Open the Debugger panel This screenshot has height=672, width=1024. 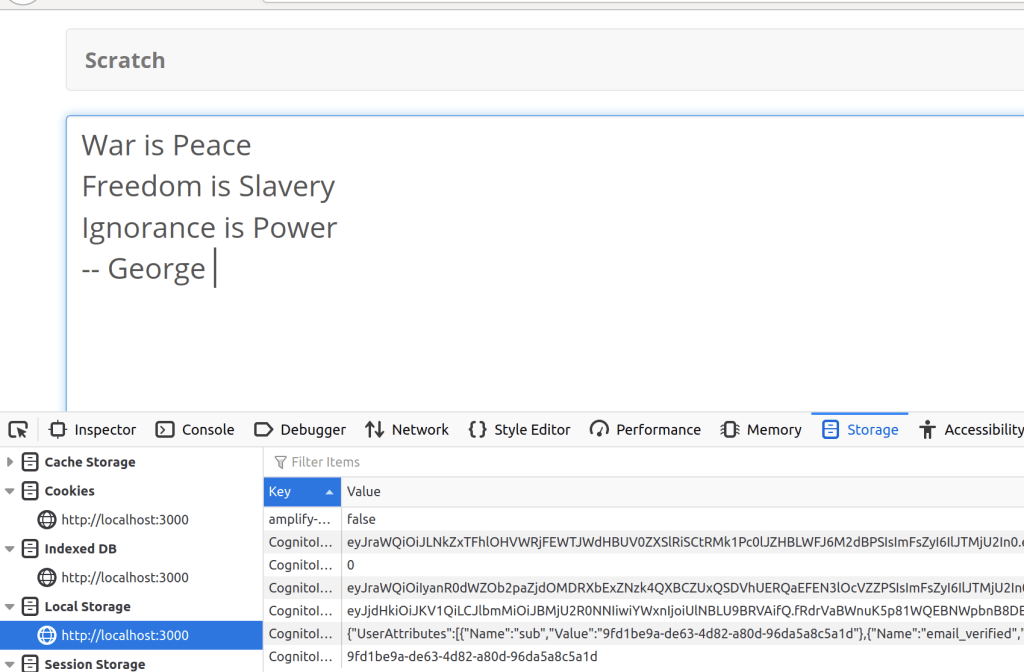[x=300, y=430]
